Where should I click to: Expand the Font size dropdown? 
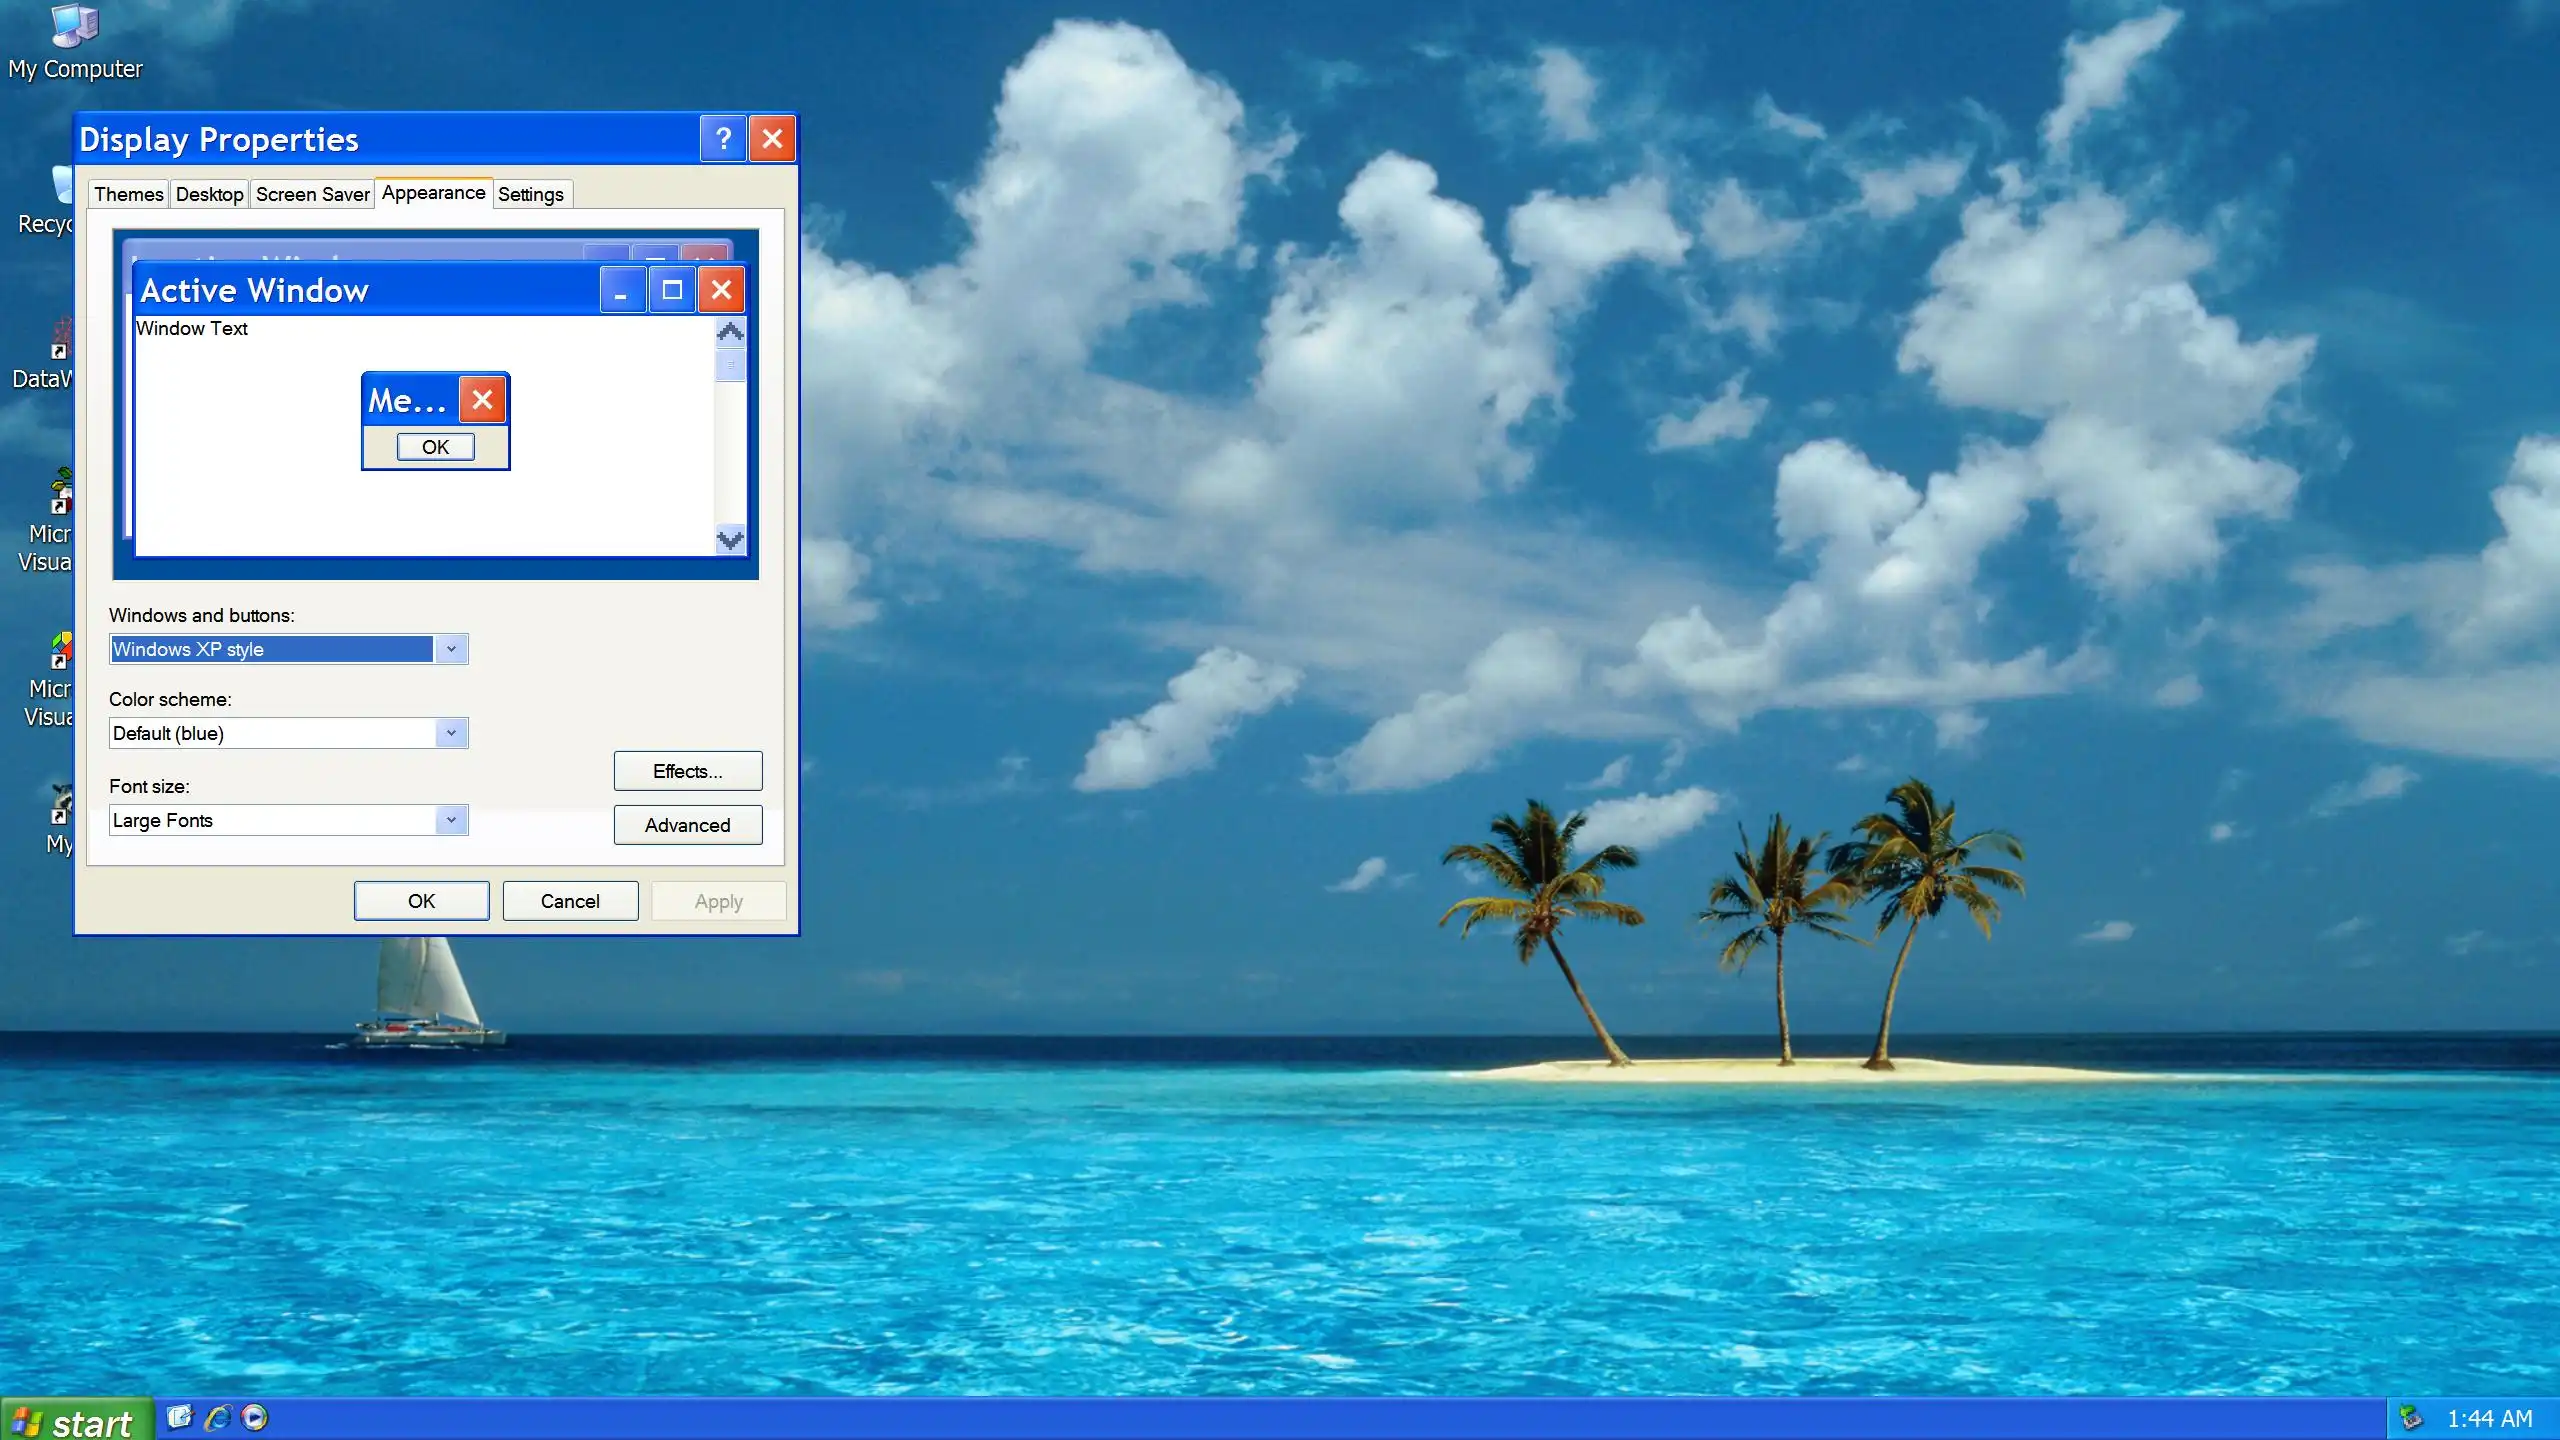pos(451,820)
